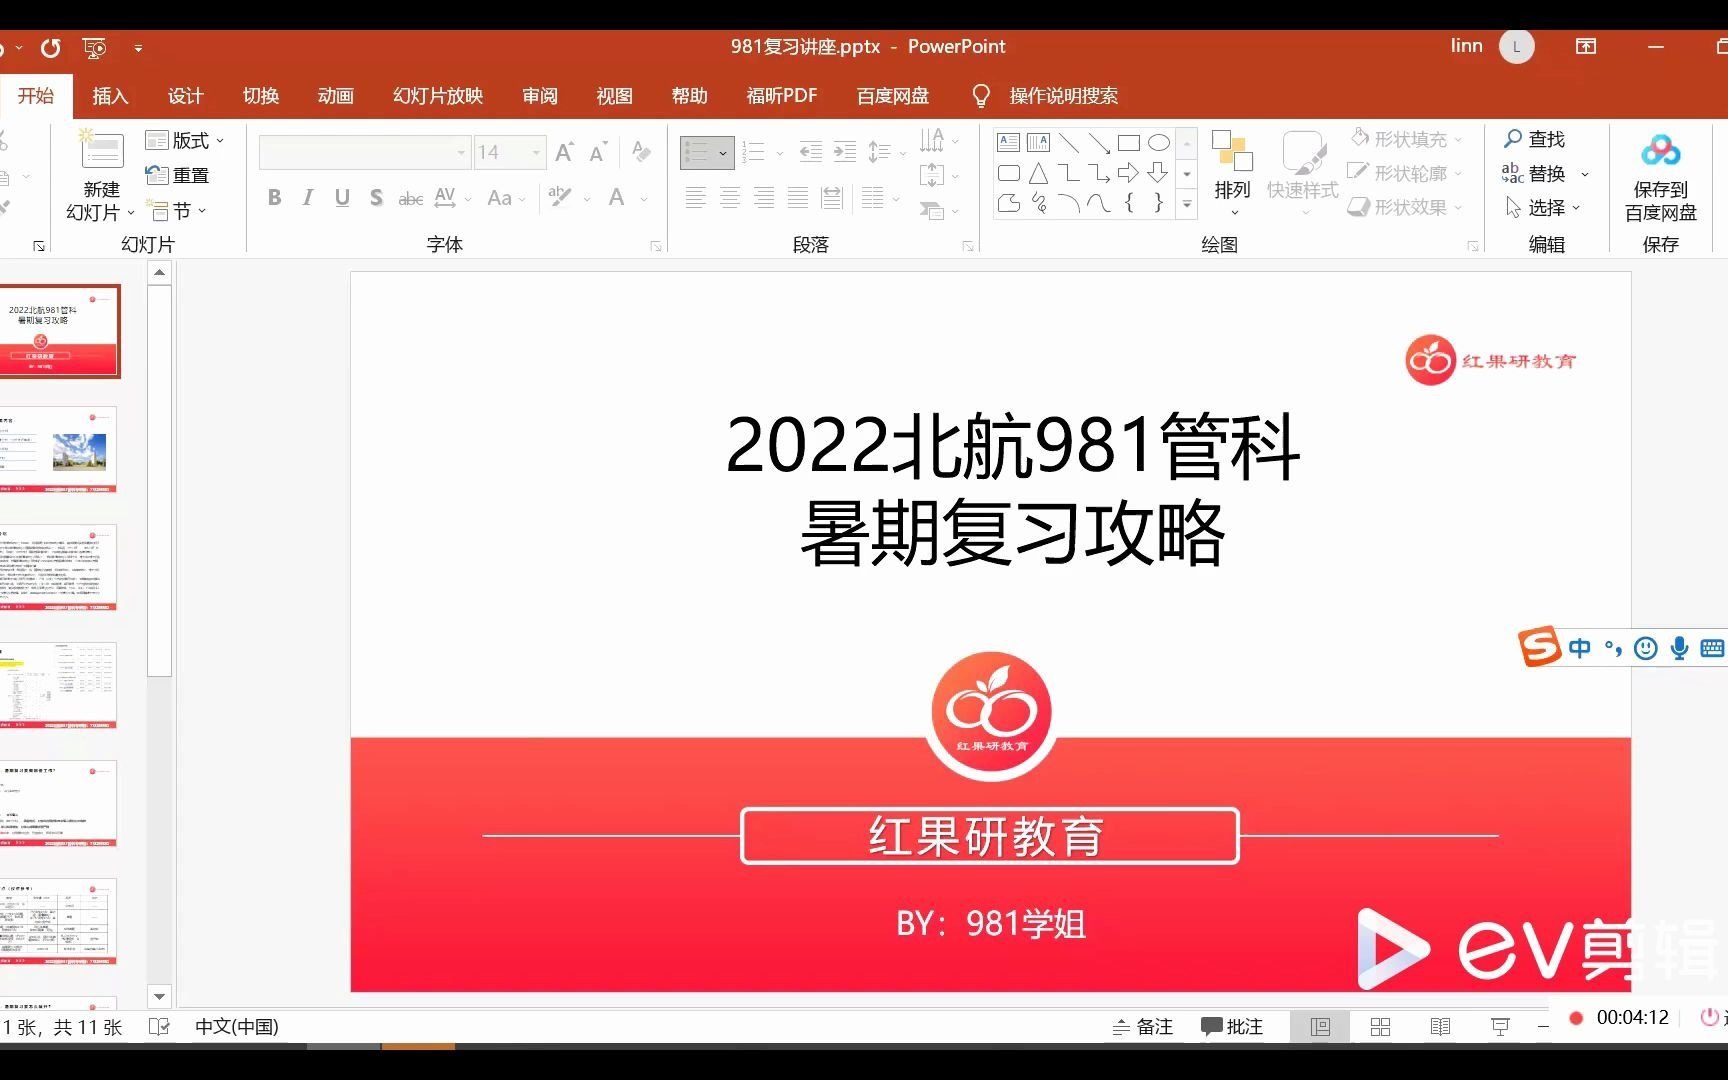This screenshot has height=1080, width=1728.
Task: Open the font size 14 dropdown
Action: [536, 152]
